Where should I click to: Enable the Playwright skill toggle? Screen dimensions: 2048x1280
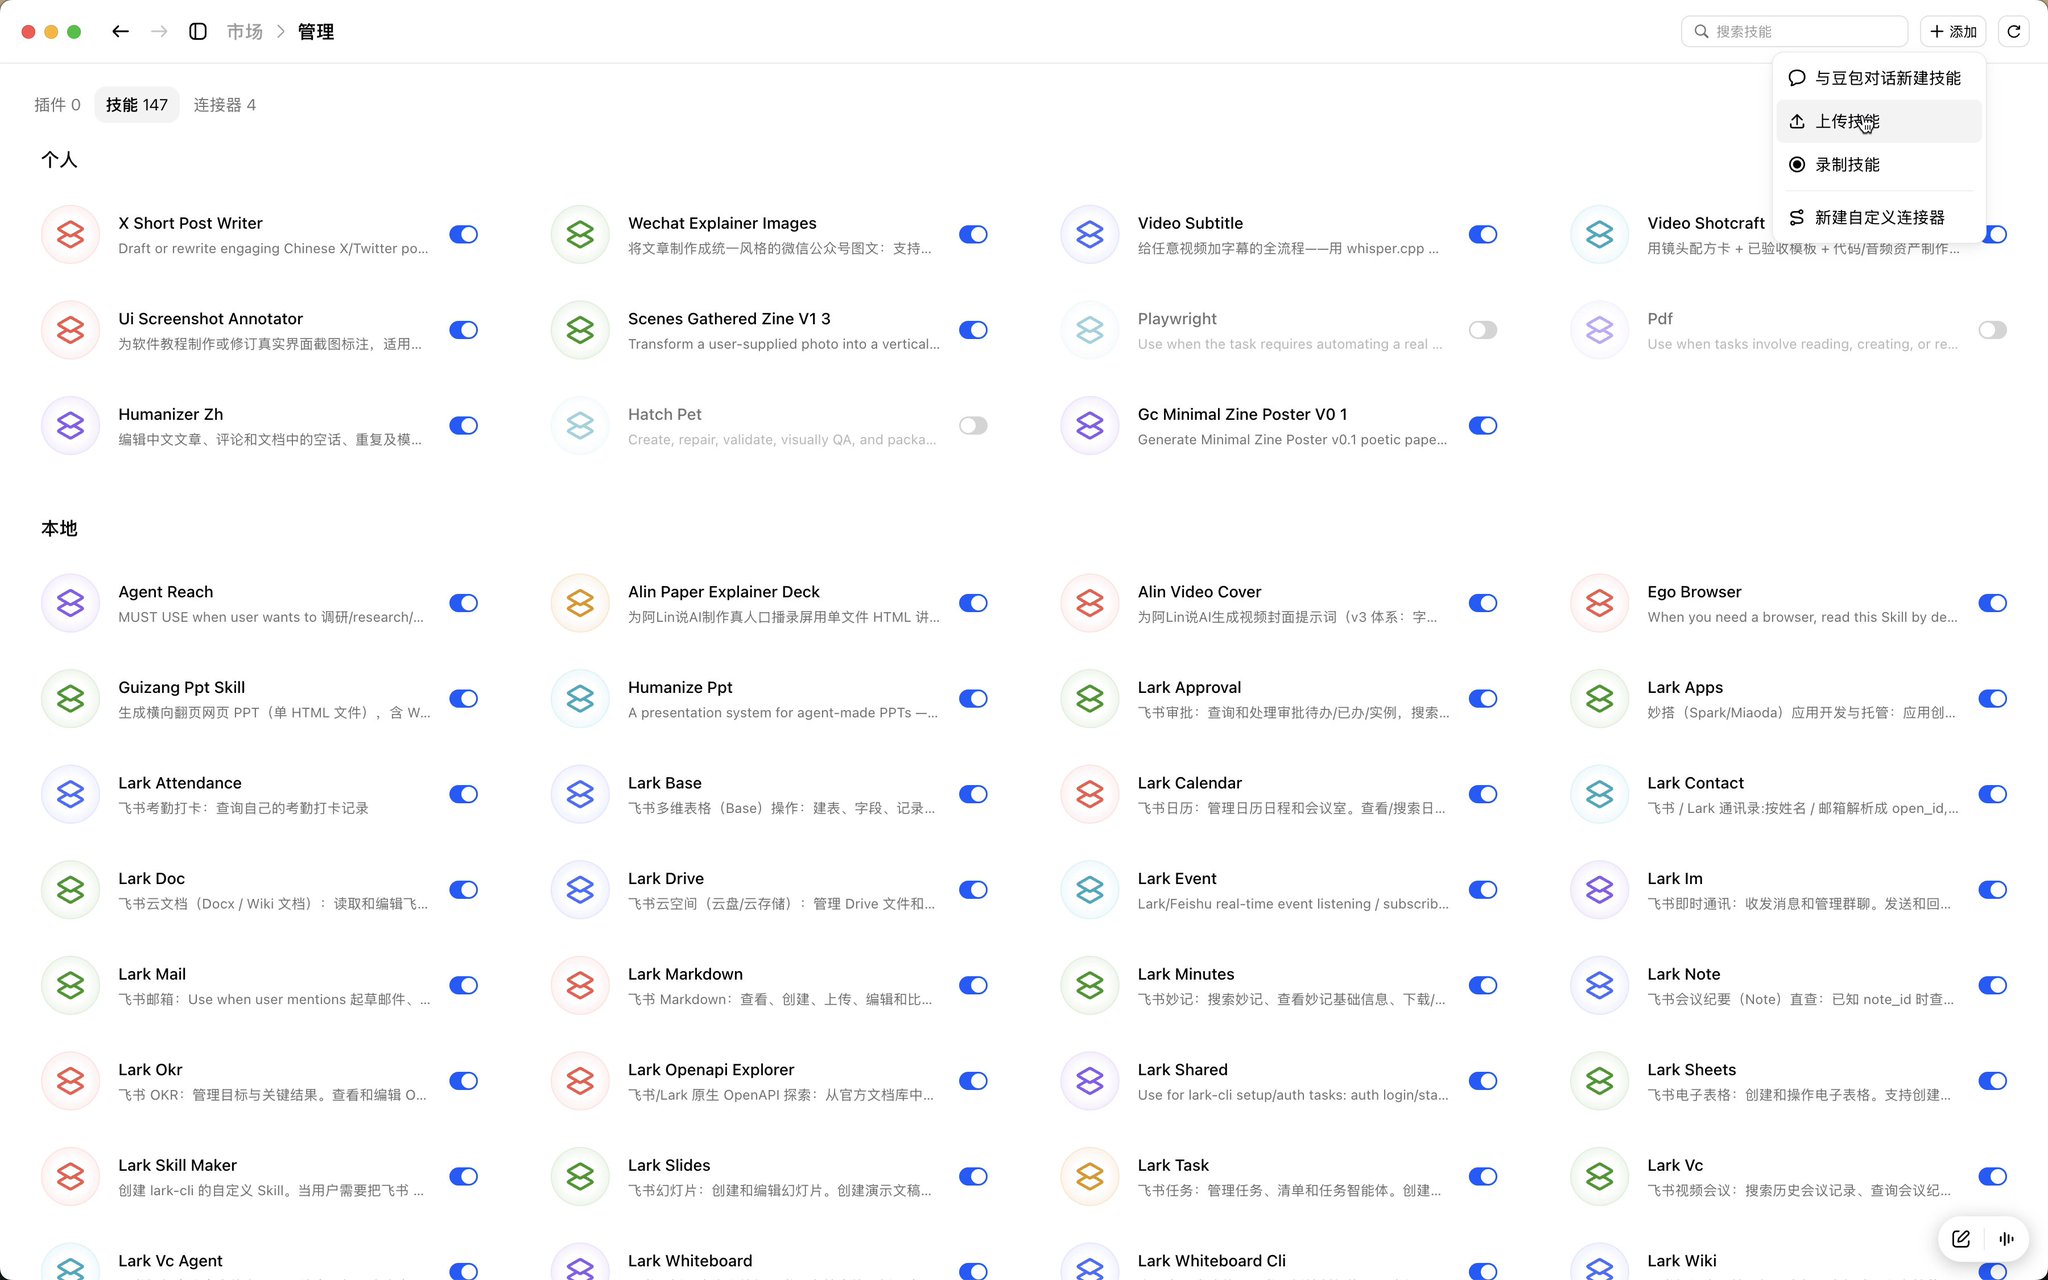pos(1483,330)
